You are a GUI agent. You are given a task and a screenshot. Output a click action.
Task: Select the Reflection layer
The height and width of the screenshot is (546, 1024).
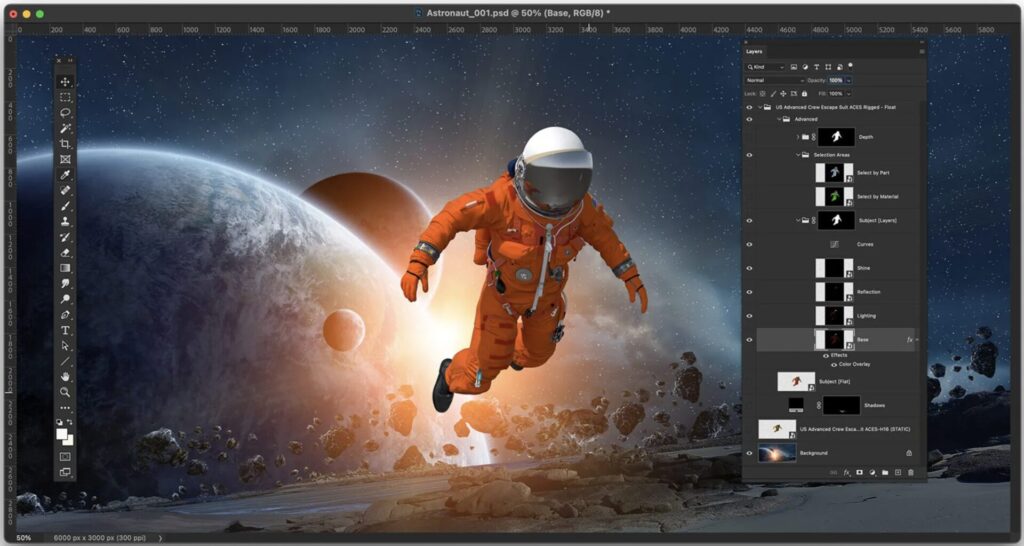pyautogui.click(x=870, y=292)
